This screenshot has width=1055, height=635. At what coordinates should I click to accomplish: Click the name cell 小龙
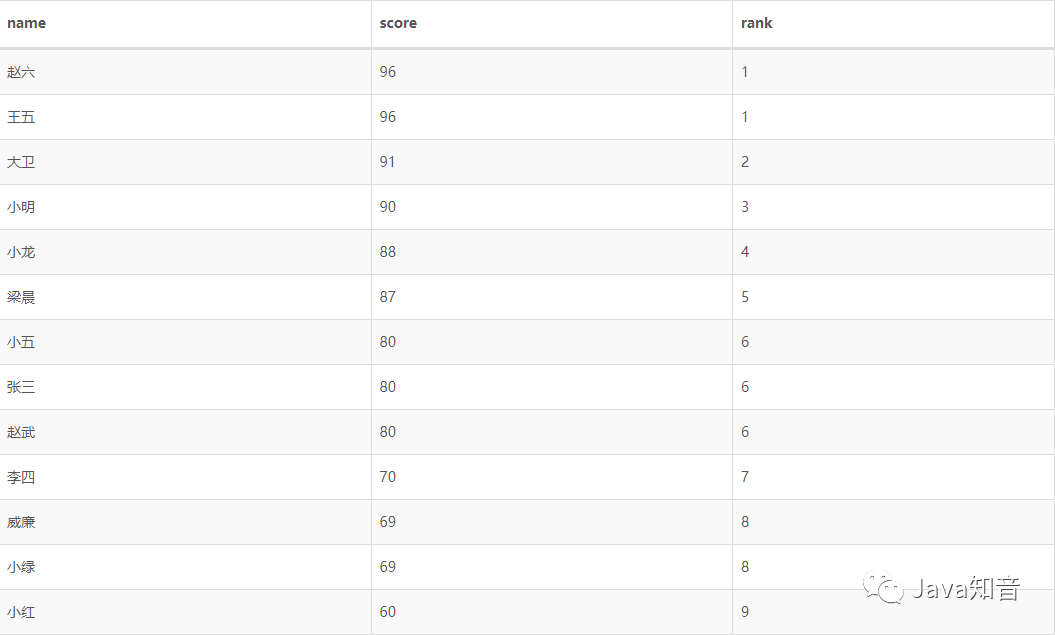21,252
